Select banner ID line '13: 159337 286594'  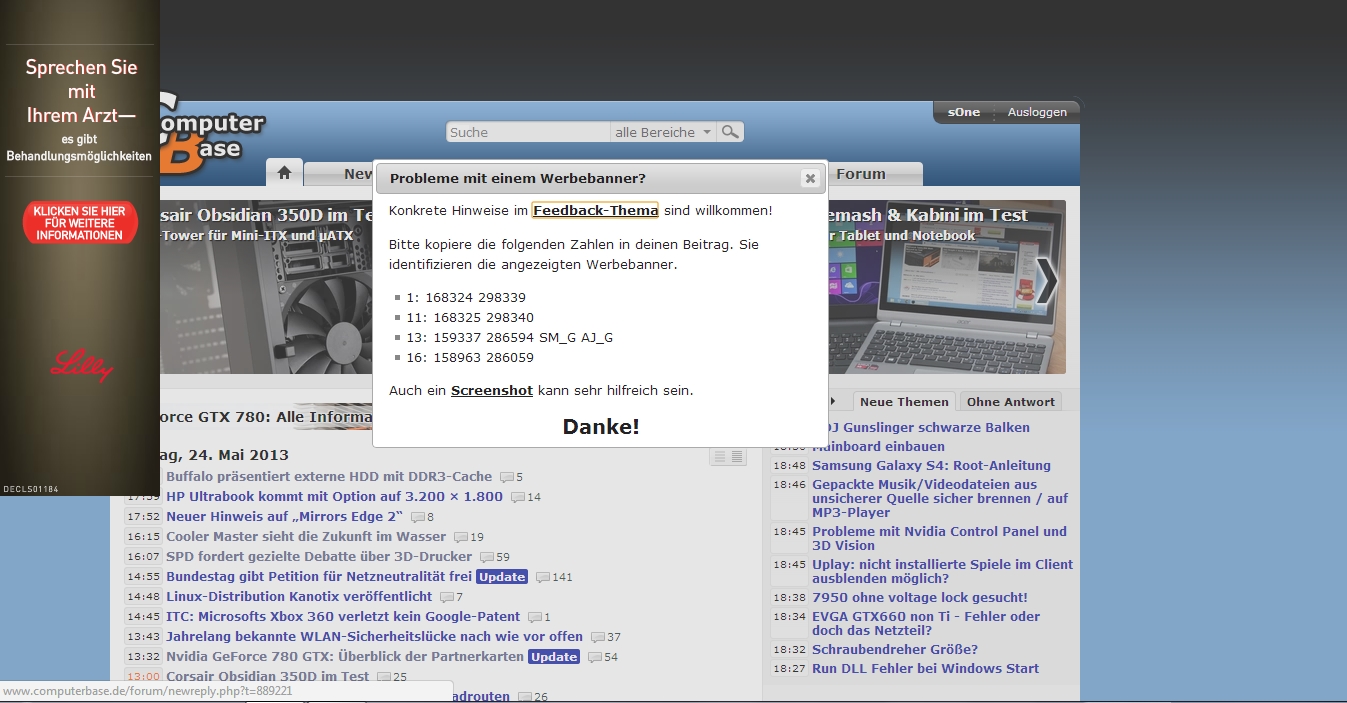[509, 338]
